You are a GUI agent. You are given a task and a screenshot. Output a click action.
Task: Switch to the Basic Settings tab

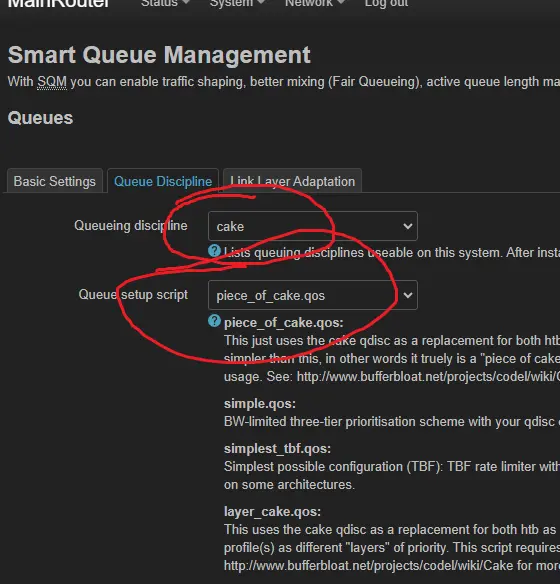tap(55, 181)
